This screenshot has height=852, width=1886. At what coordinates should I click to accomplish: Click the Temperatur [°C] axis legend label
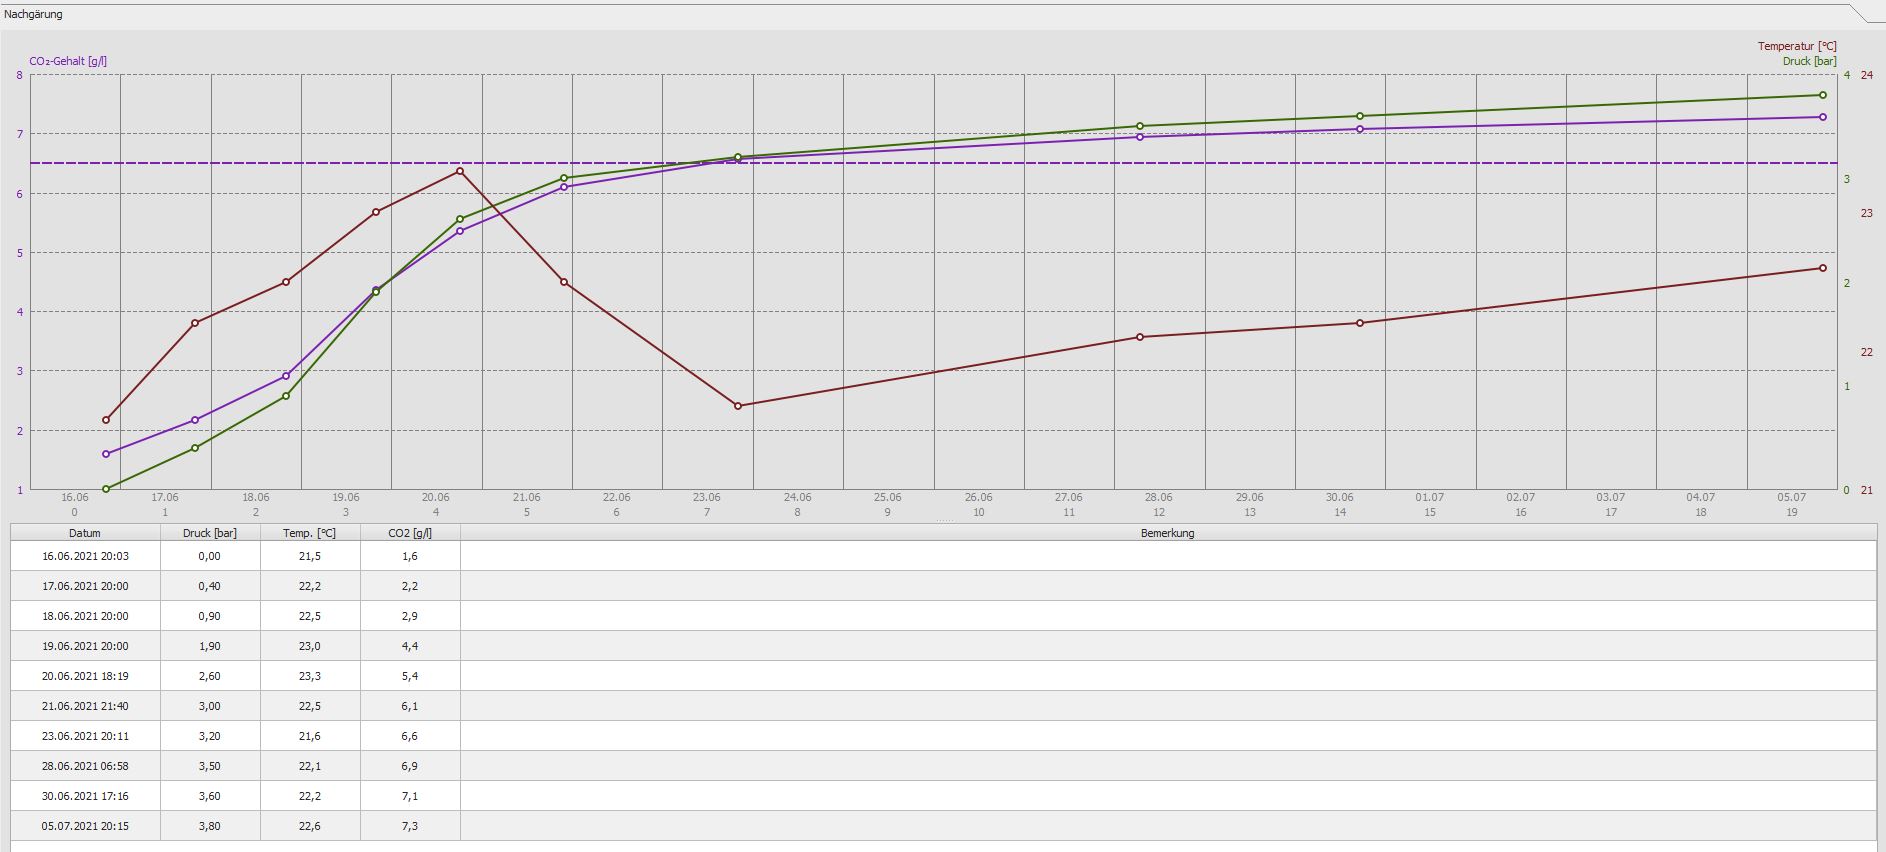(1797, 46)
